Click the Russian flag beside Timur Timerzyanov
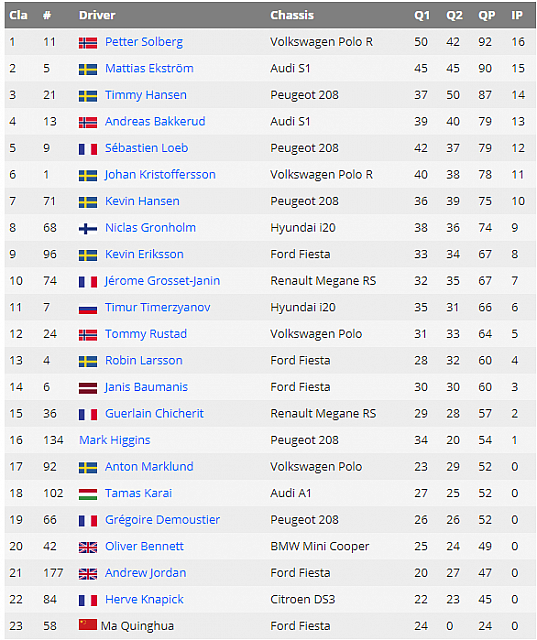537x640 pixels. (88, 308)
